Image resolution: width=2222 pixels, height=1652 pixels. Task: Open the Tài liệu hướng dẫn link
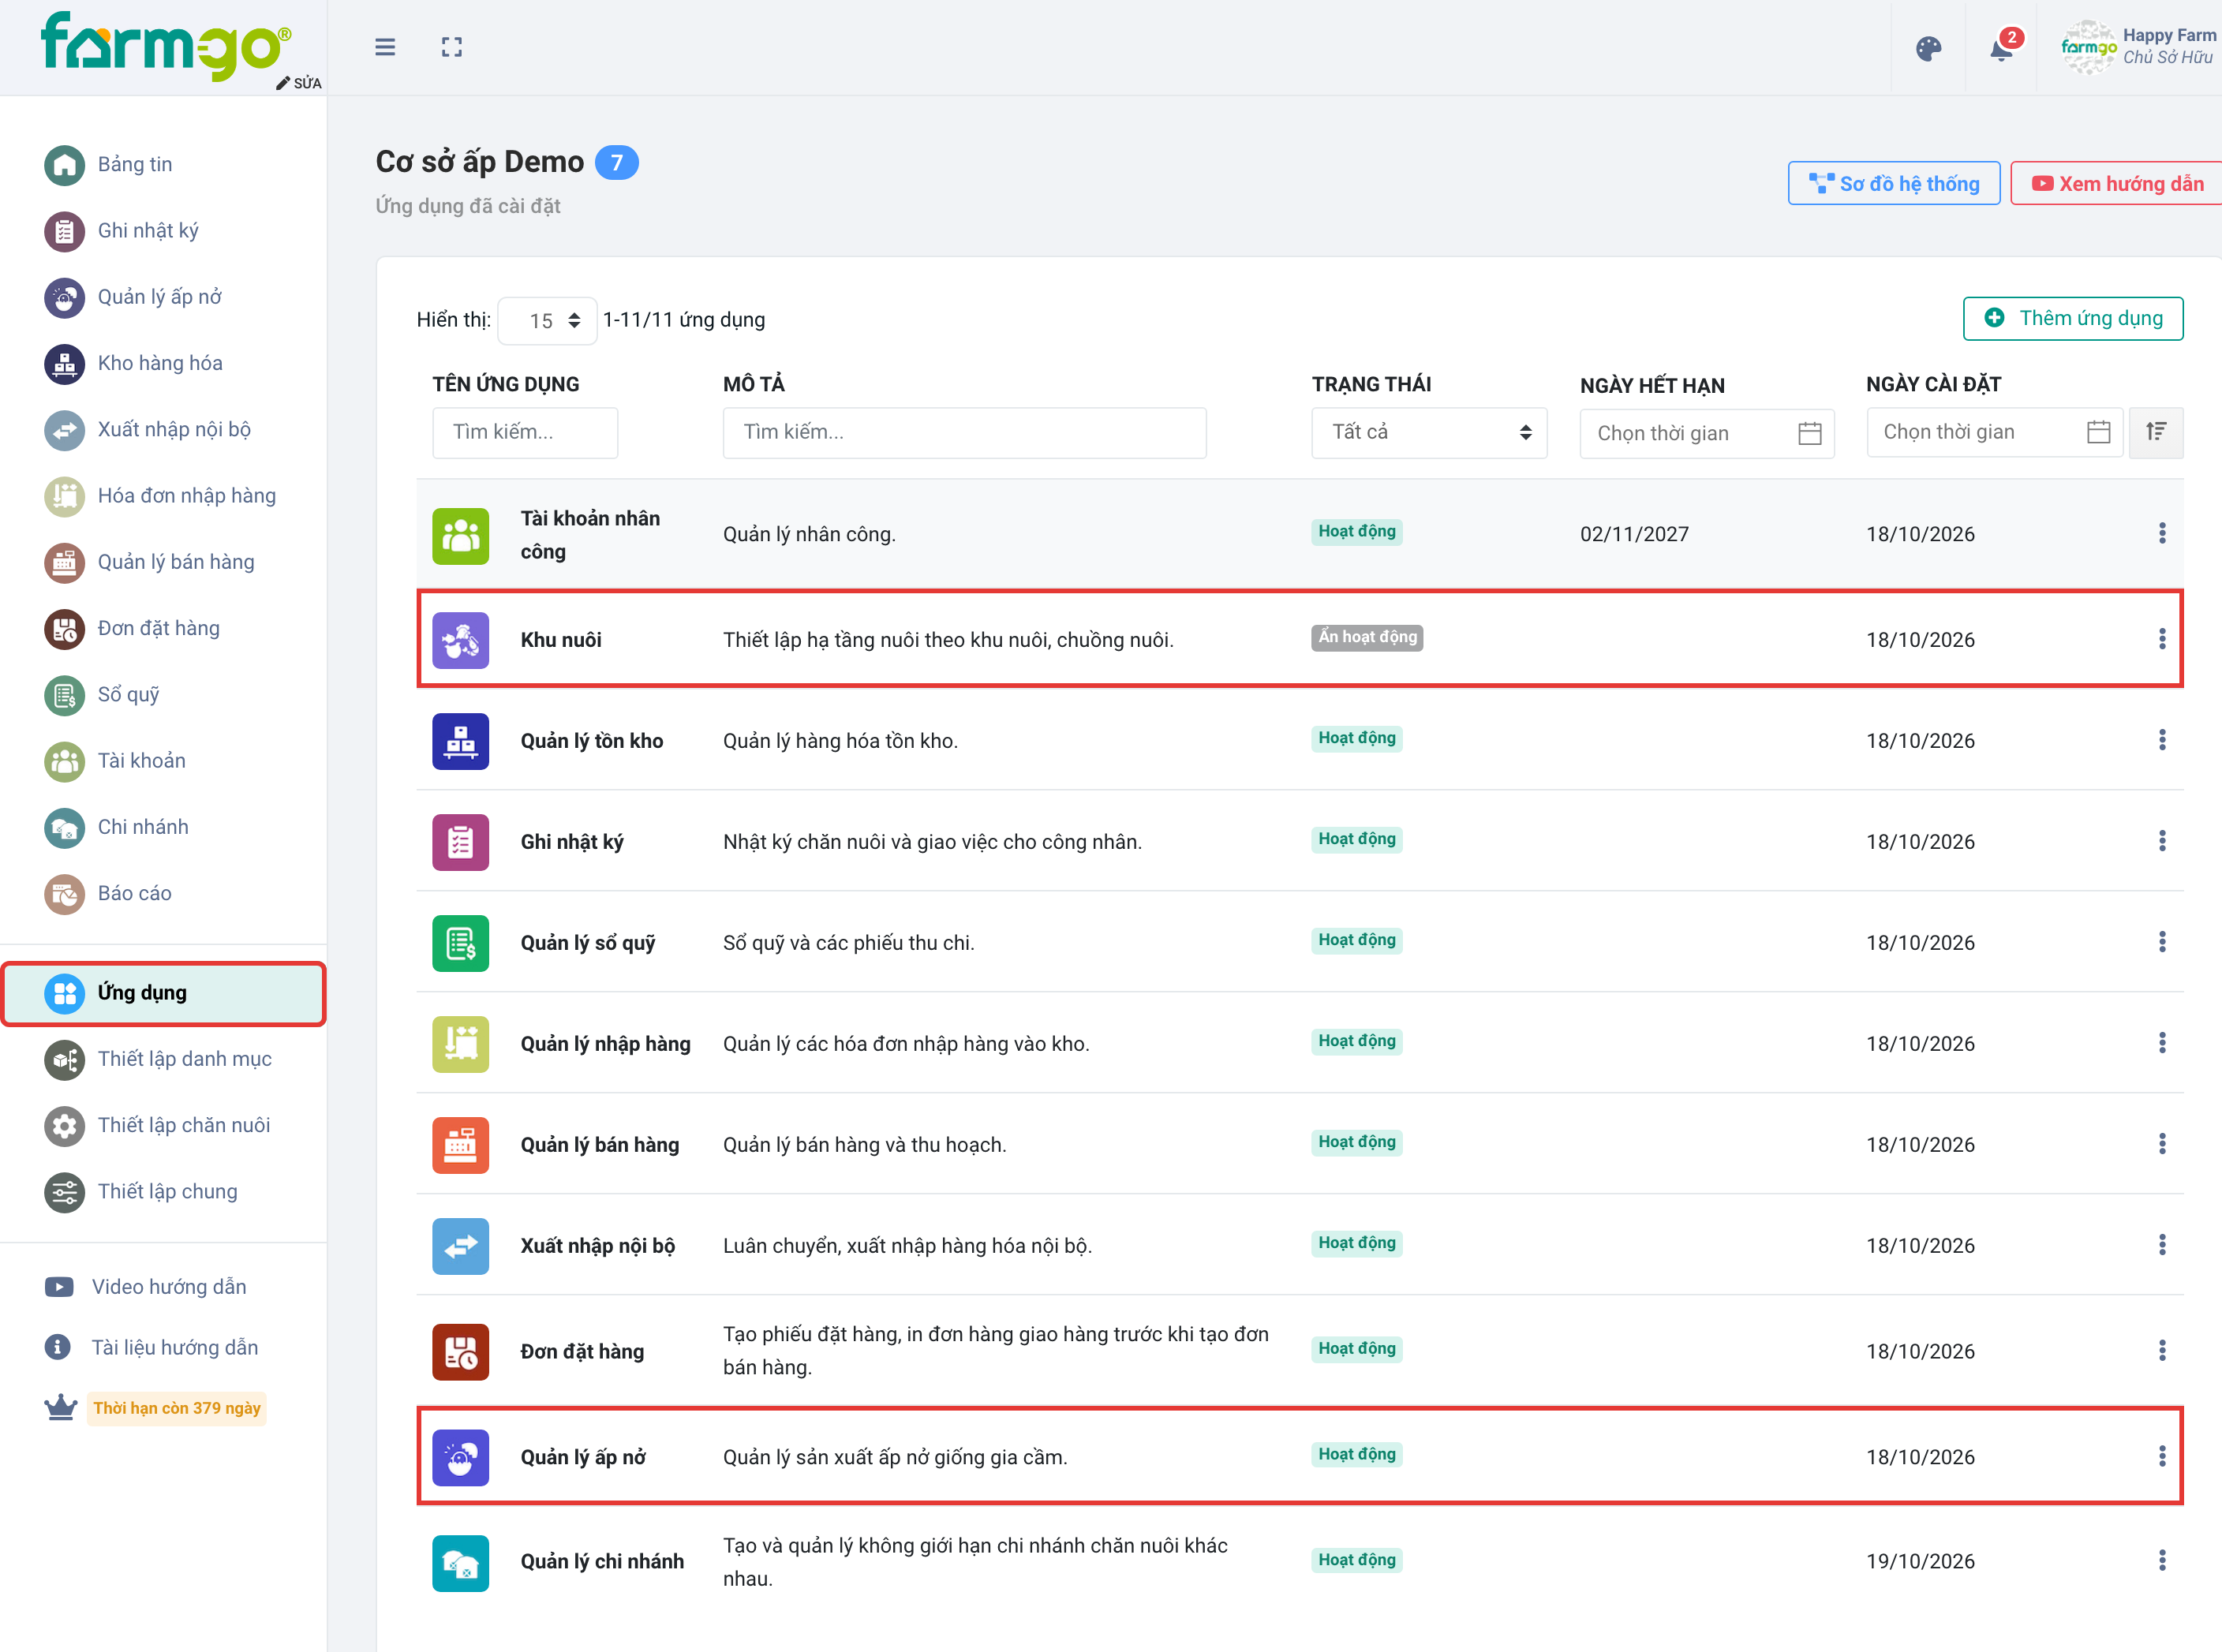152,1347
